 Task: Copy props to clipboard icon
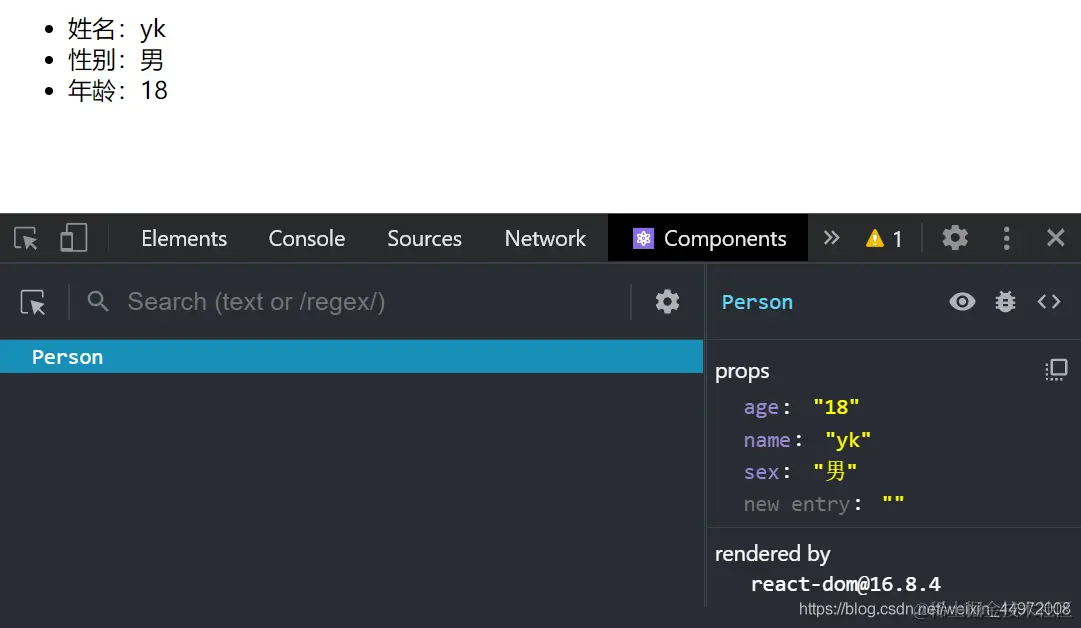tap(1056, 371)
